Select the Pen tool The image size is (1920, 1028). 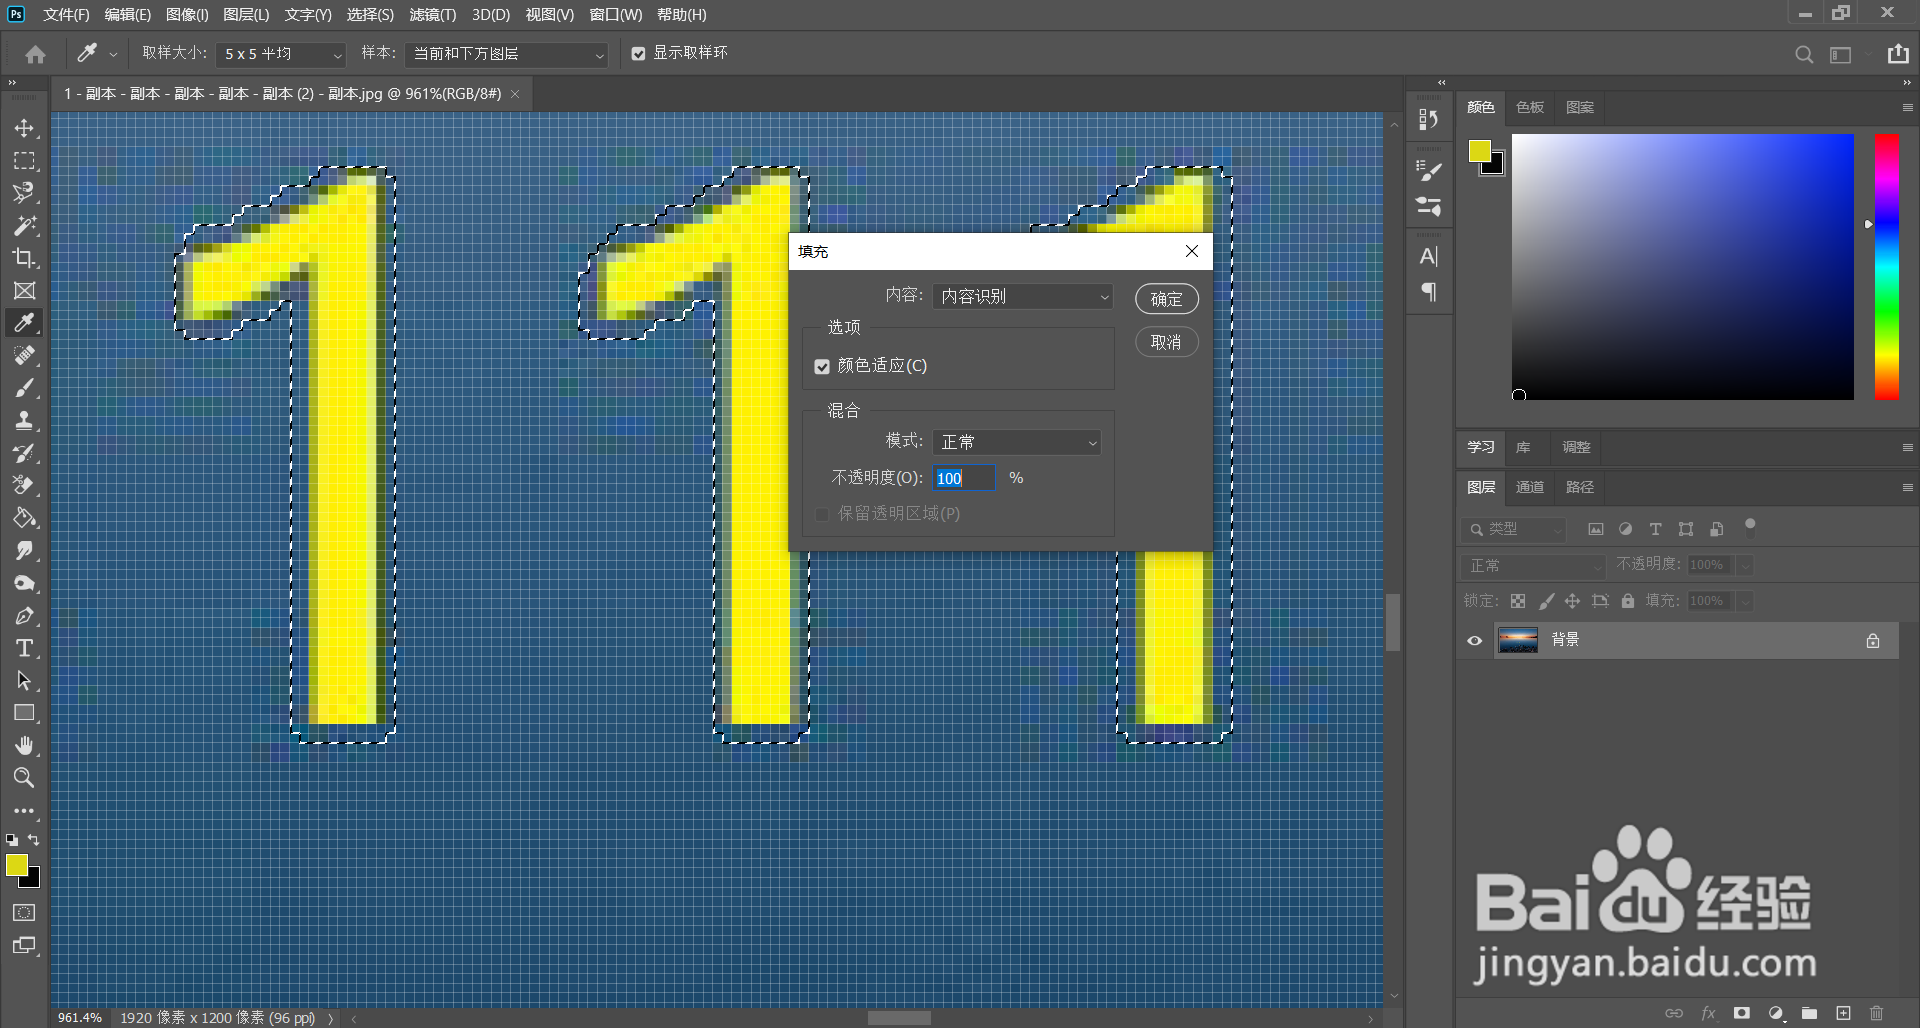(24, 616)
